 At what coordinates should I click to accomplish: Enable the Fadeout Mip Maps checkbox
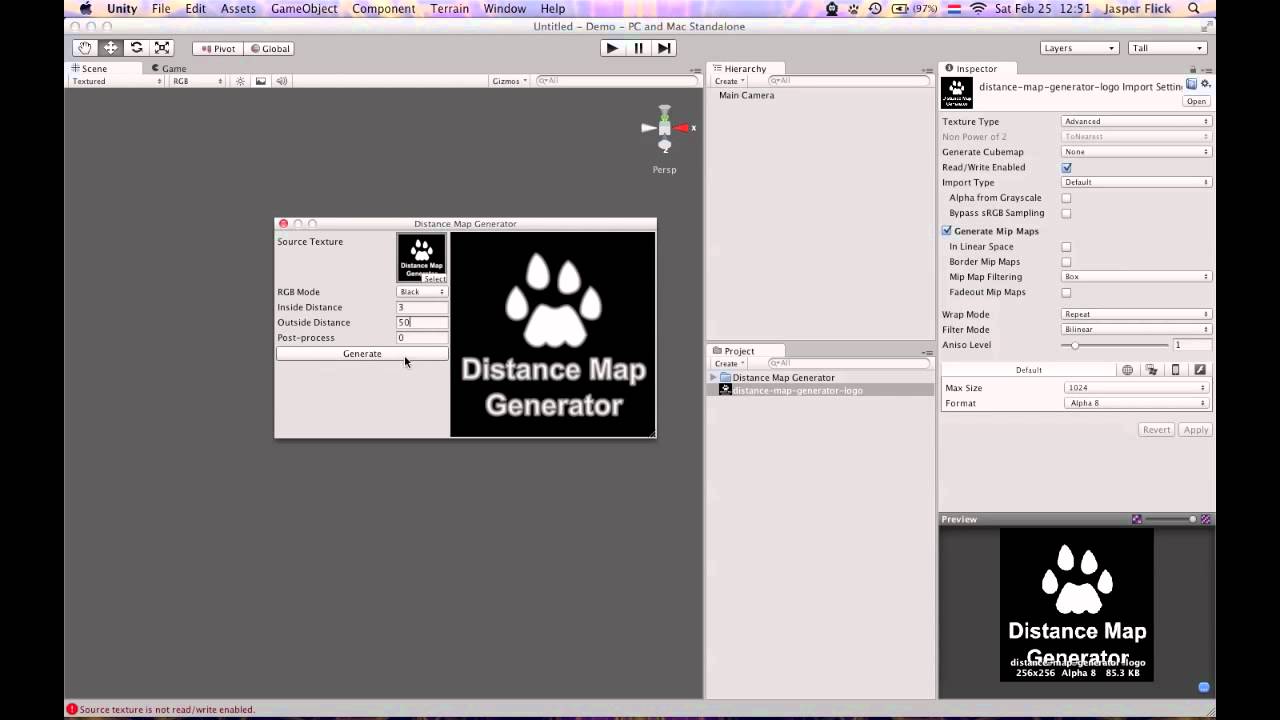point(1066,292)
